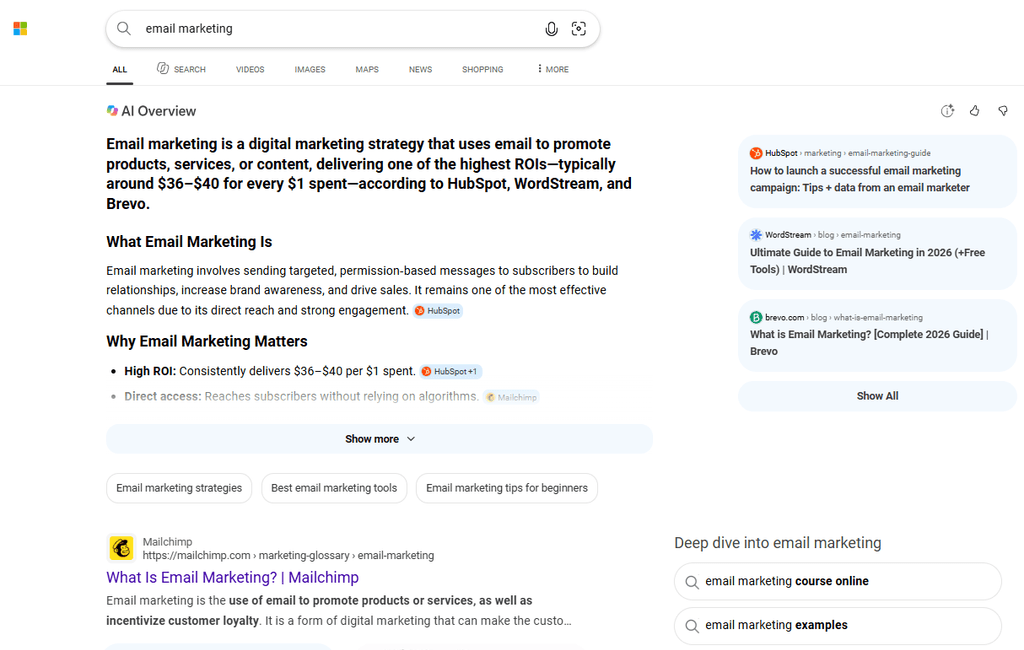Click the AI Overview Copilot logo
Screen dimensions: 1024x650
pyautogui.click(x=112, y=111)
